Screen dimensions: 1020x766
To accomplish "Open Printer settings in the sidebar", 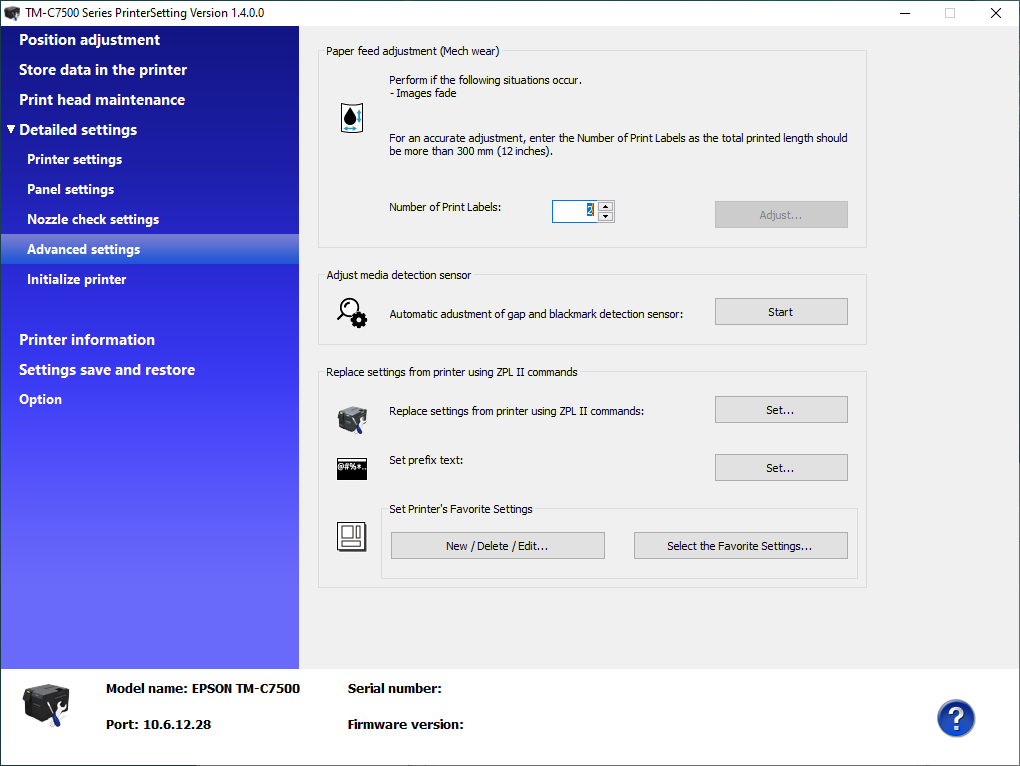I will pos(75,160).
